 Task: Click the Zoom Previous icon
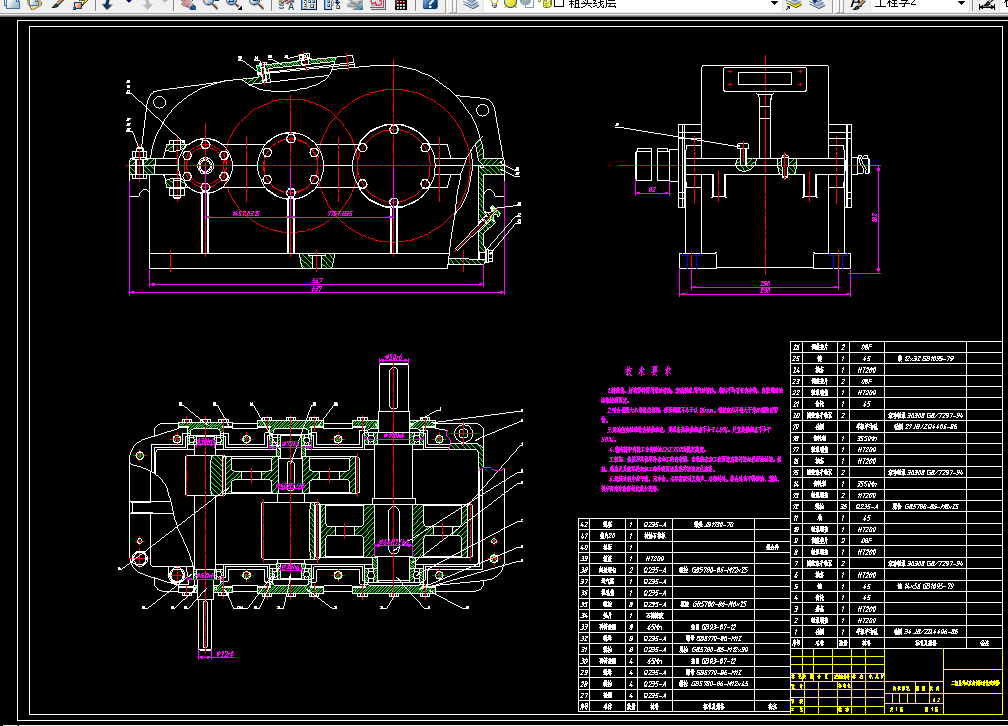[257, 3]
